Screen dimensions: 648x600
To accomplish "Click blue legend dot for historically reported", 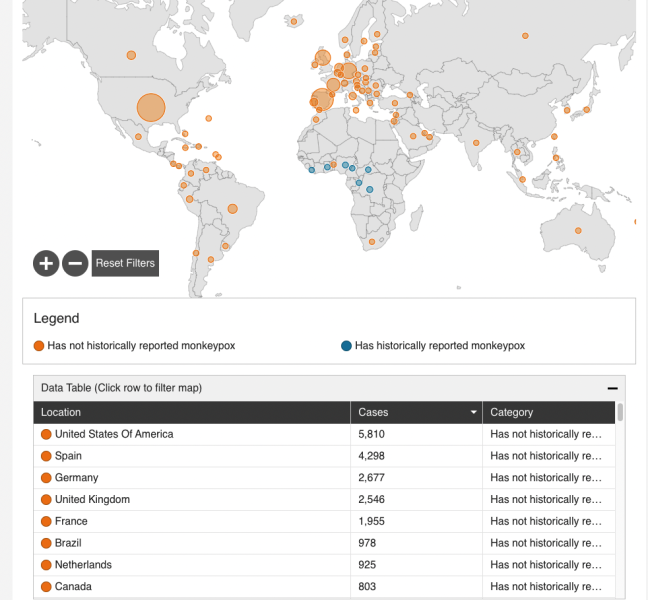I will pyautogui.click(x=346, y=346).
